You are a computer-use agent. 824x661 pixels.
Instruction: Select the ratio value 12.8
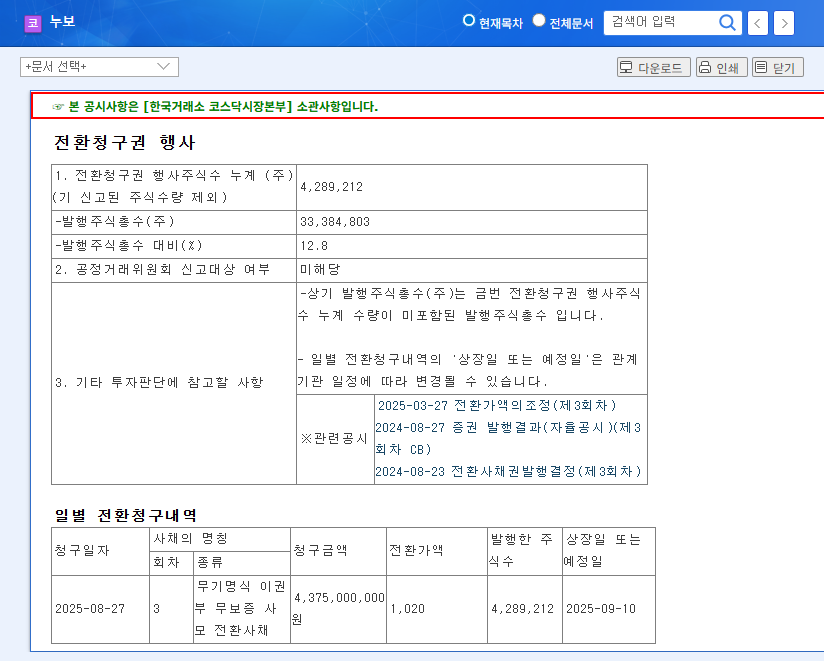(x=314, y=245)
